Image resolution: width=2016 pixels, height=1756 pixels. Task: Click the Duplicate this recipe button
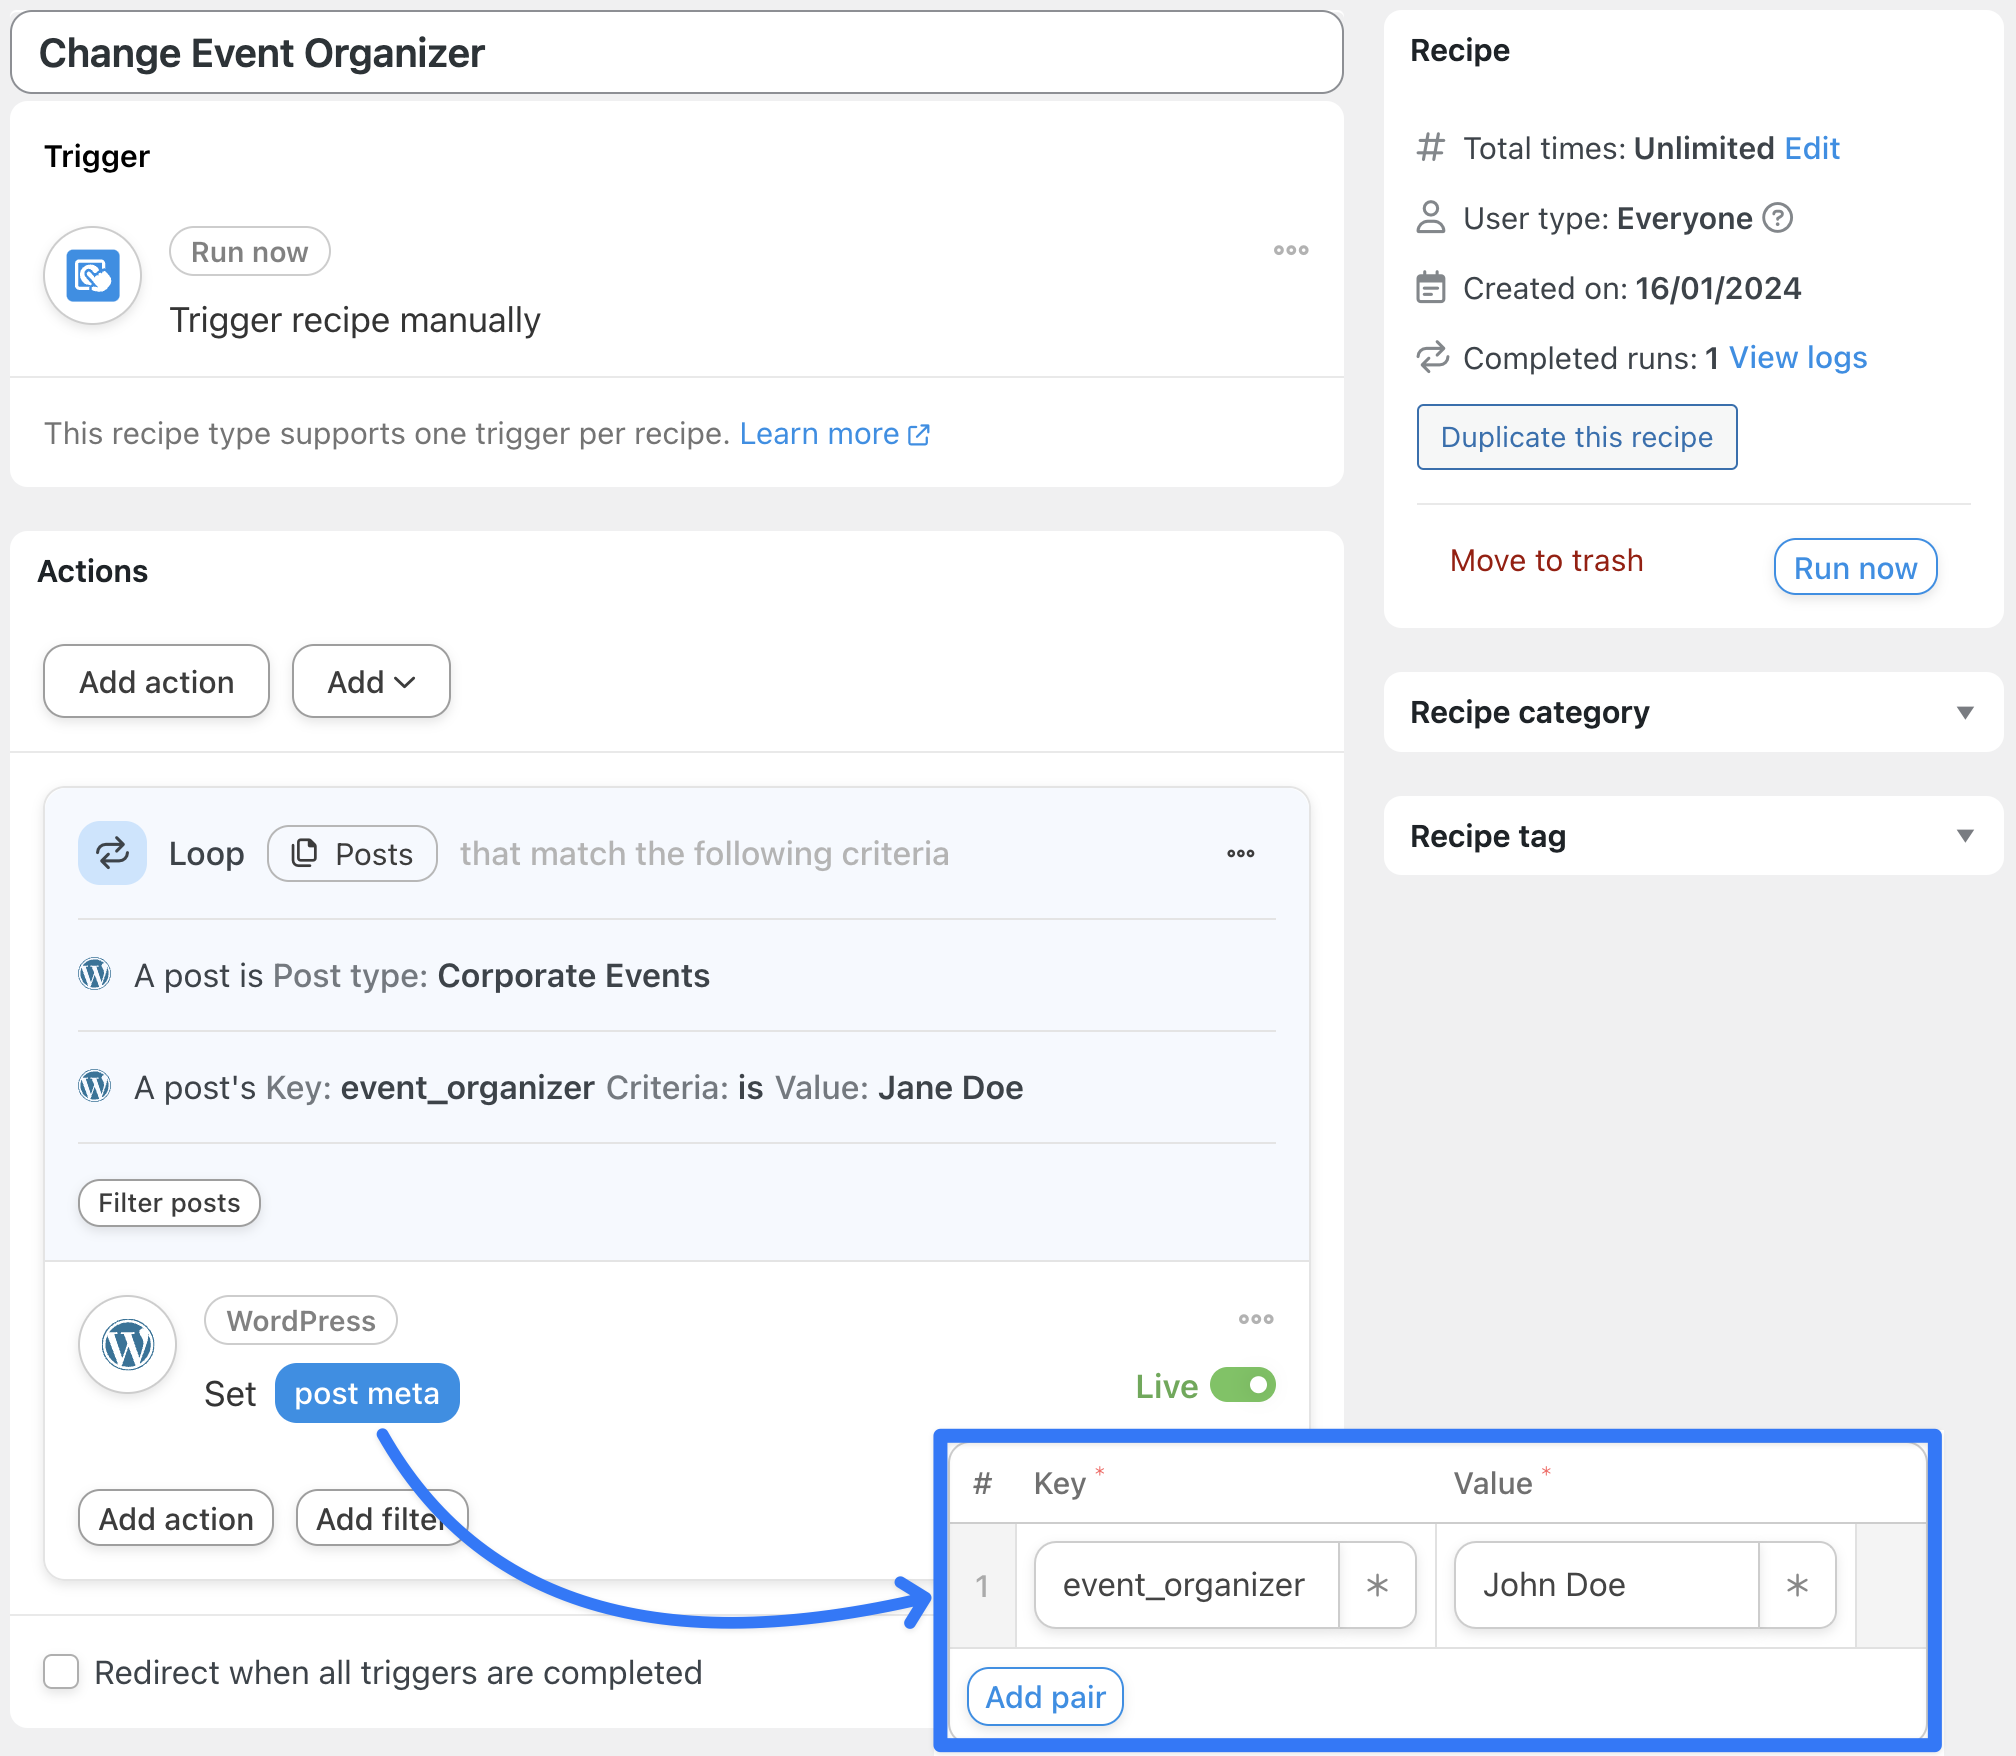pos(1576,437)
